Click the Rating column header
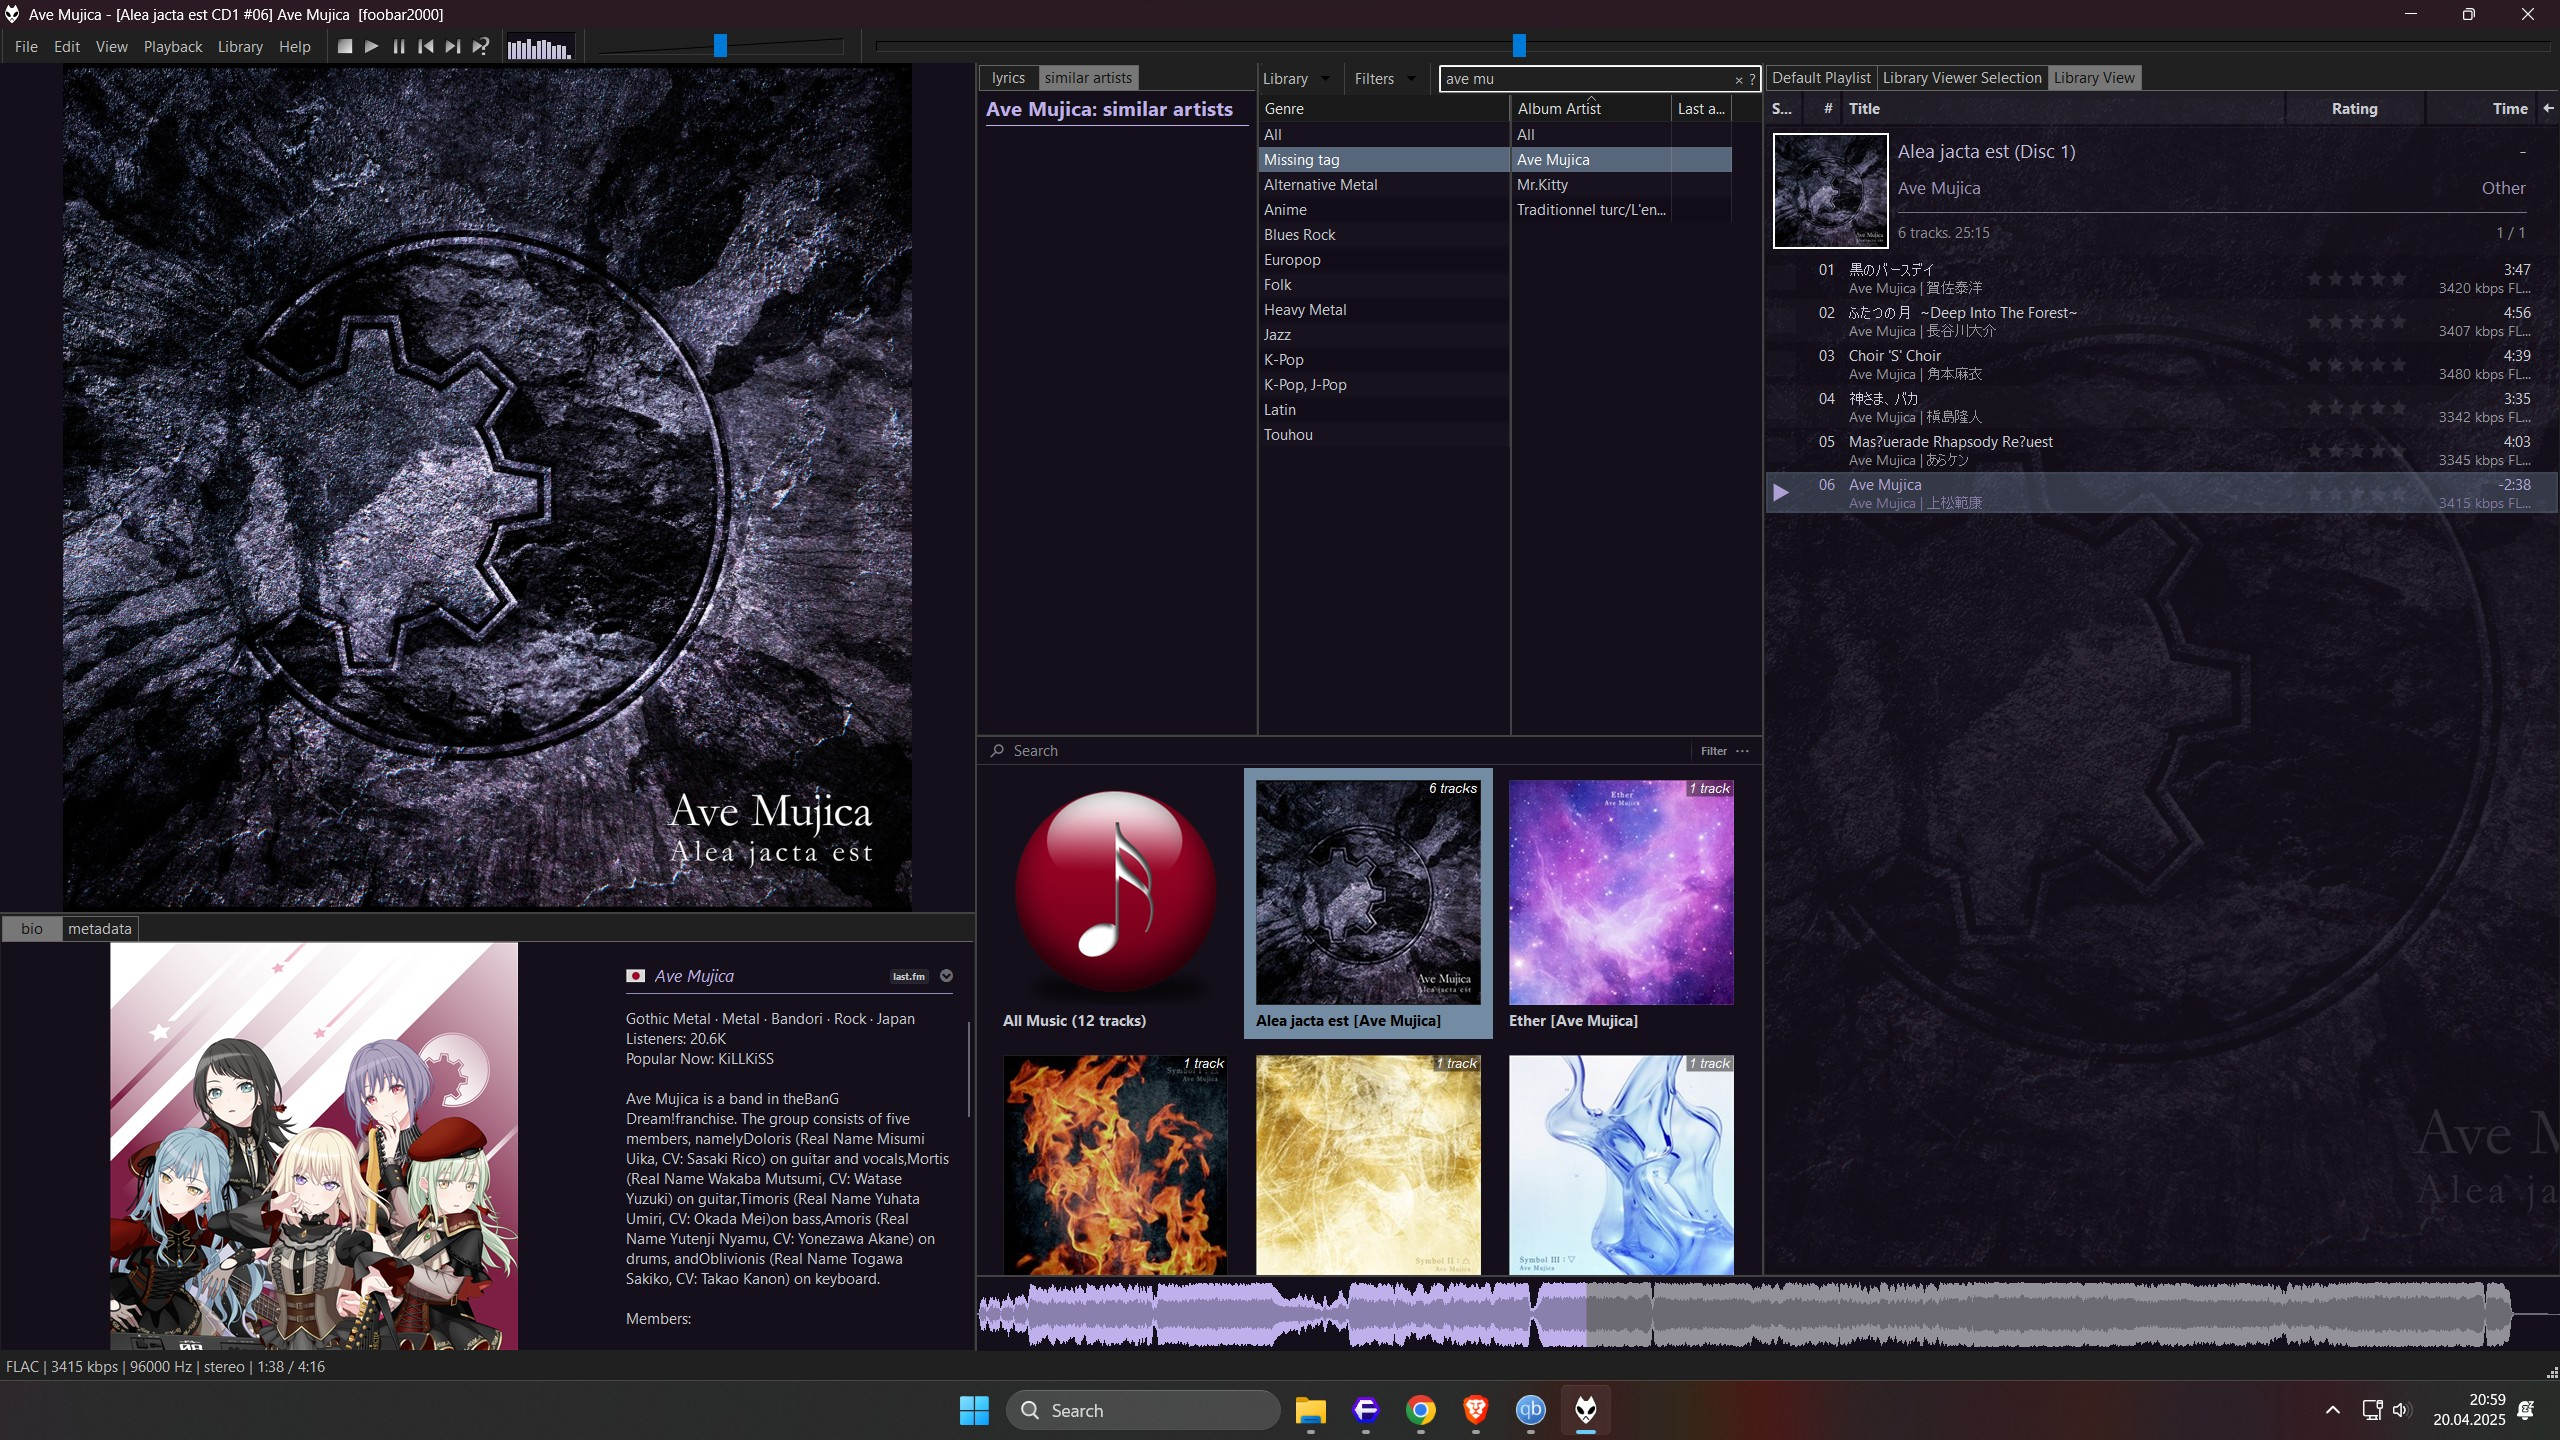The height and width of the screenshot is (1440, 2560). [2354, 108]
